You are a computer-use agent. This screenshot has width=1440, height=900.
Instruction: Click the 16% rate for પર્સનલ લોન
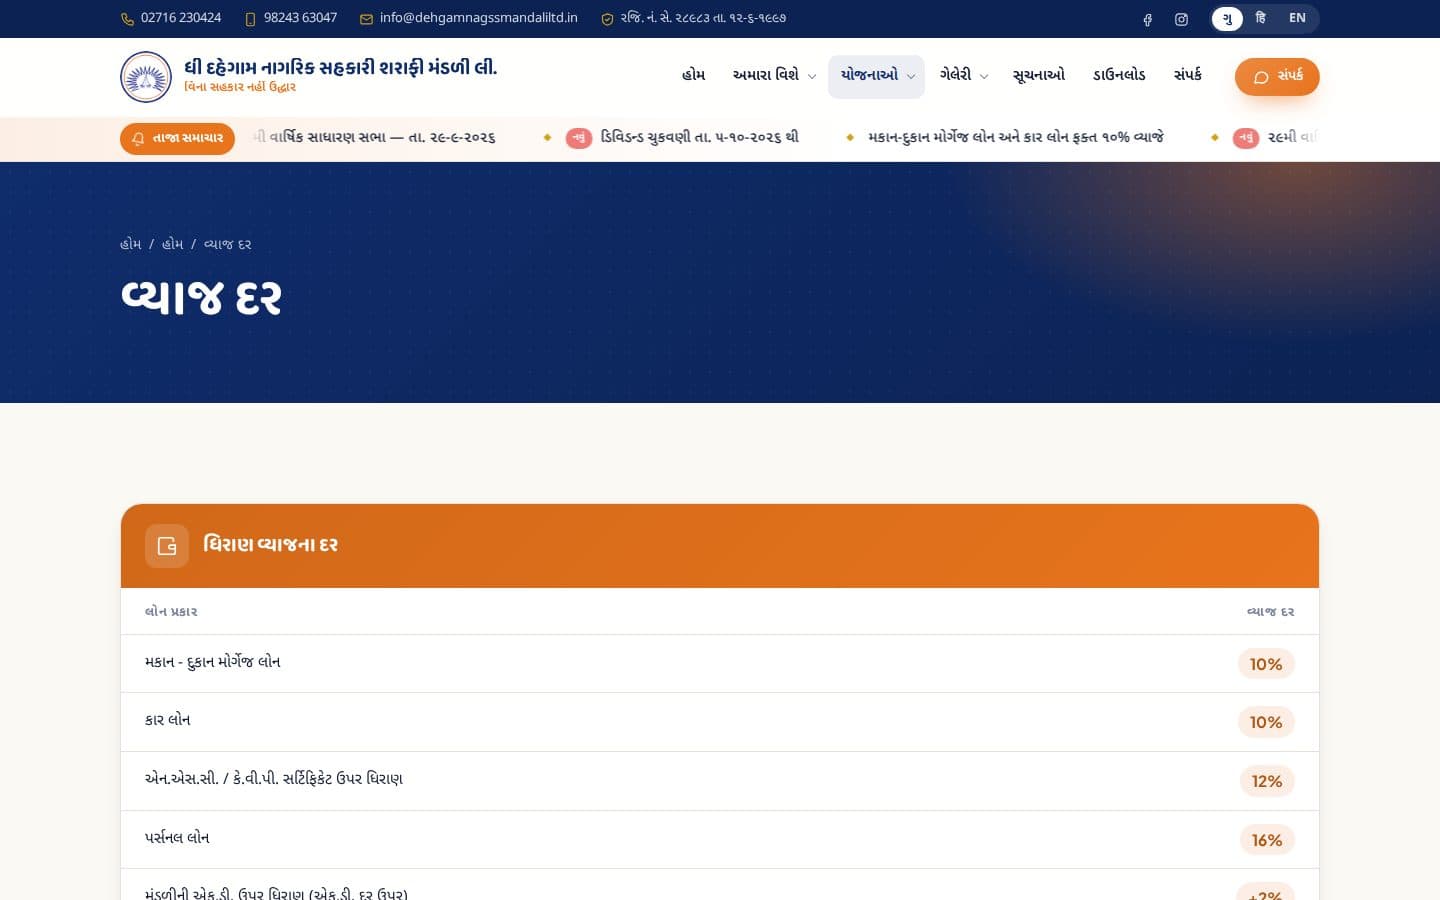point(1266,840)
